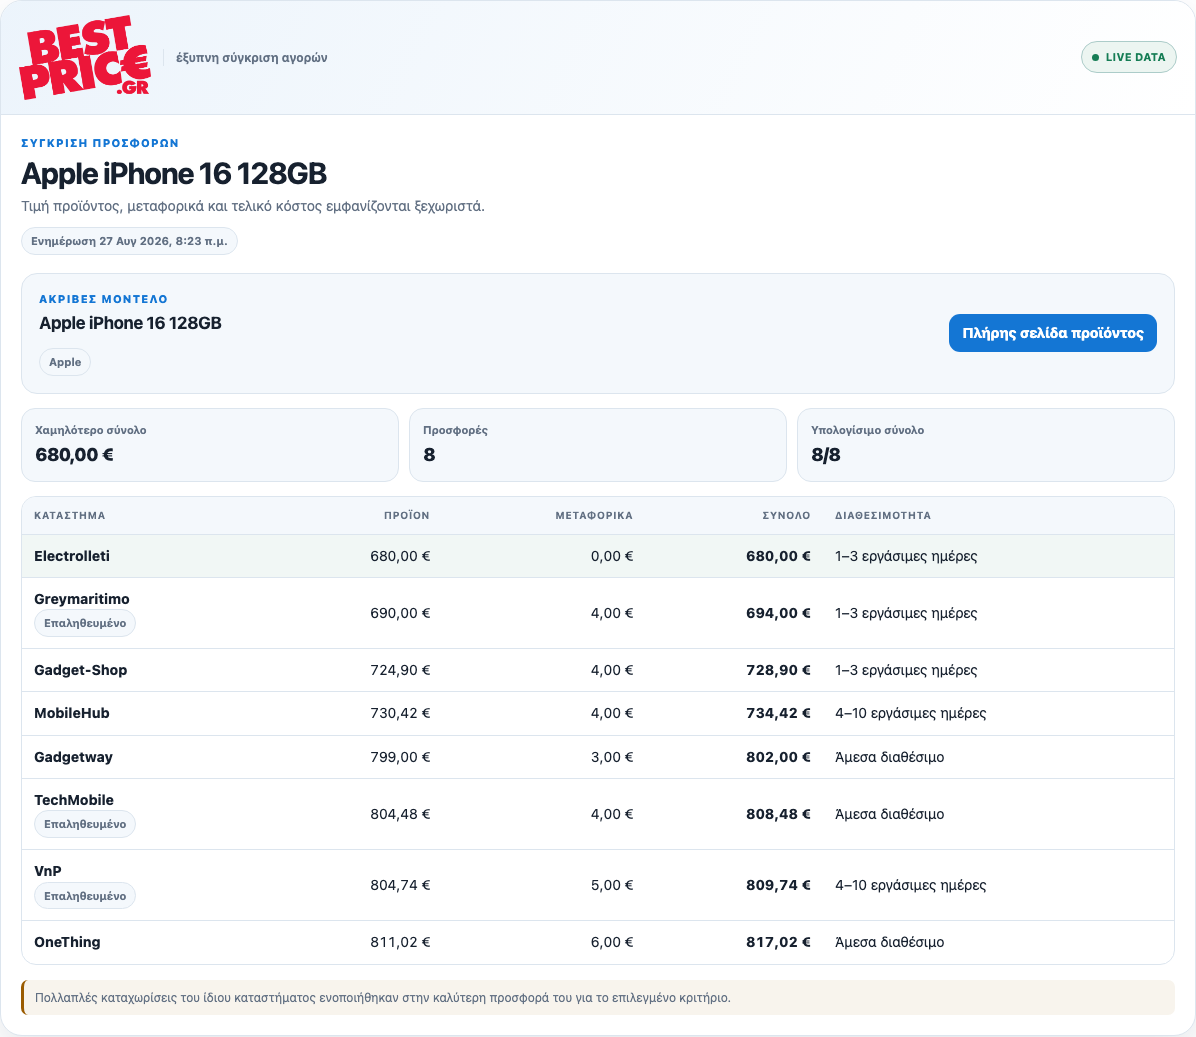Click Electrolleti availability 1–3 εργάσιμες ημέρες
The image size is (1196, 1037).
coord(905,556)
